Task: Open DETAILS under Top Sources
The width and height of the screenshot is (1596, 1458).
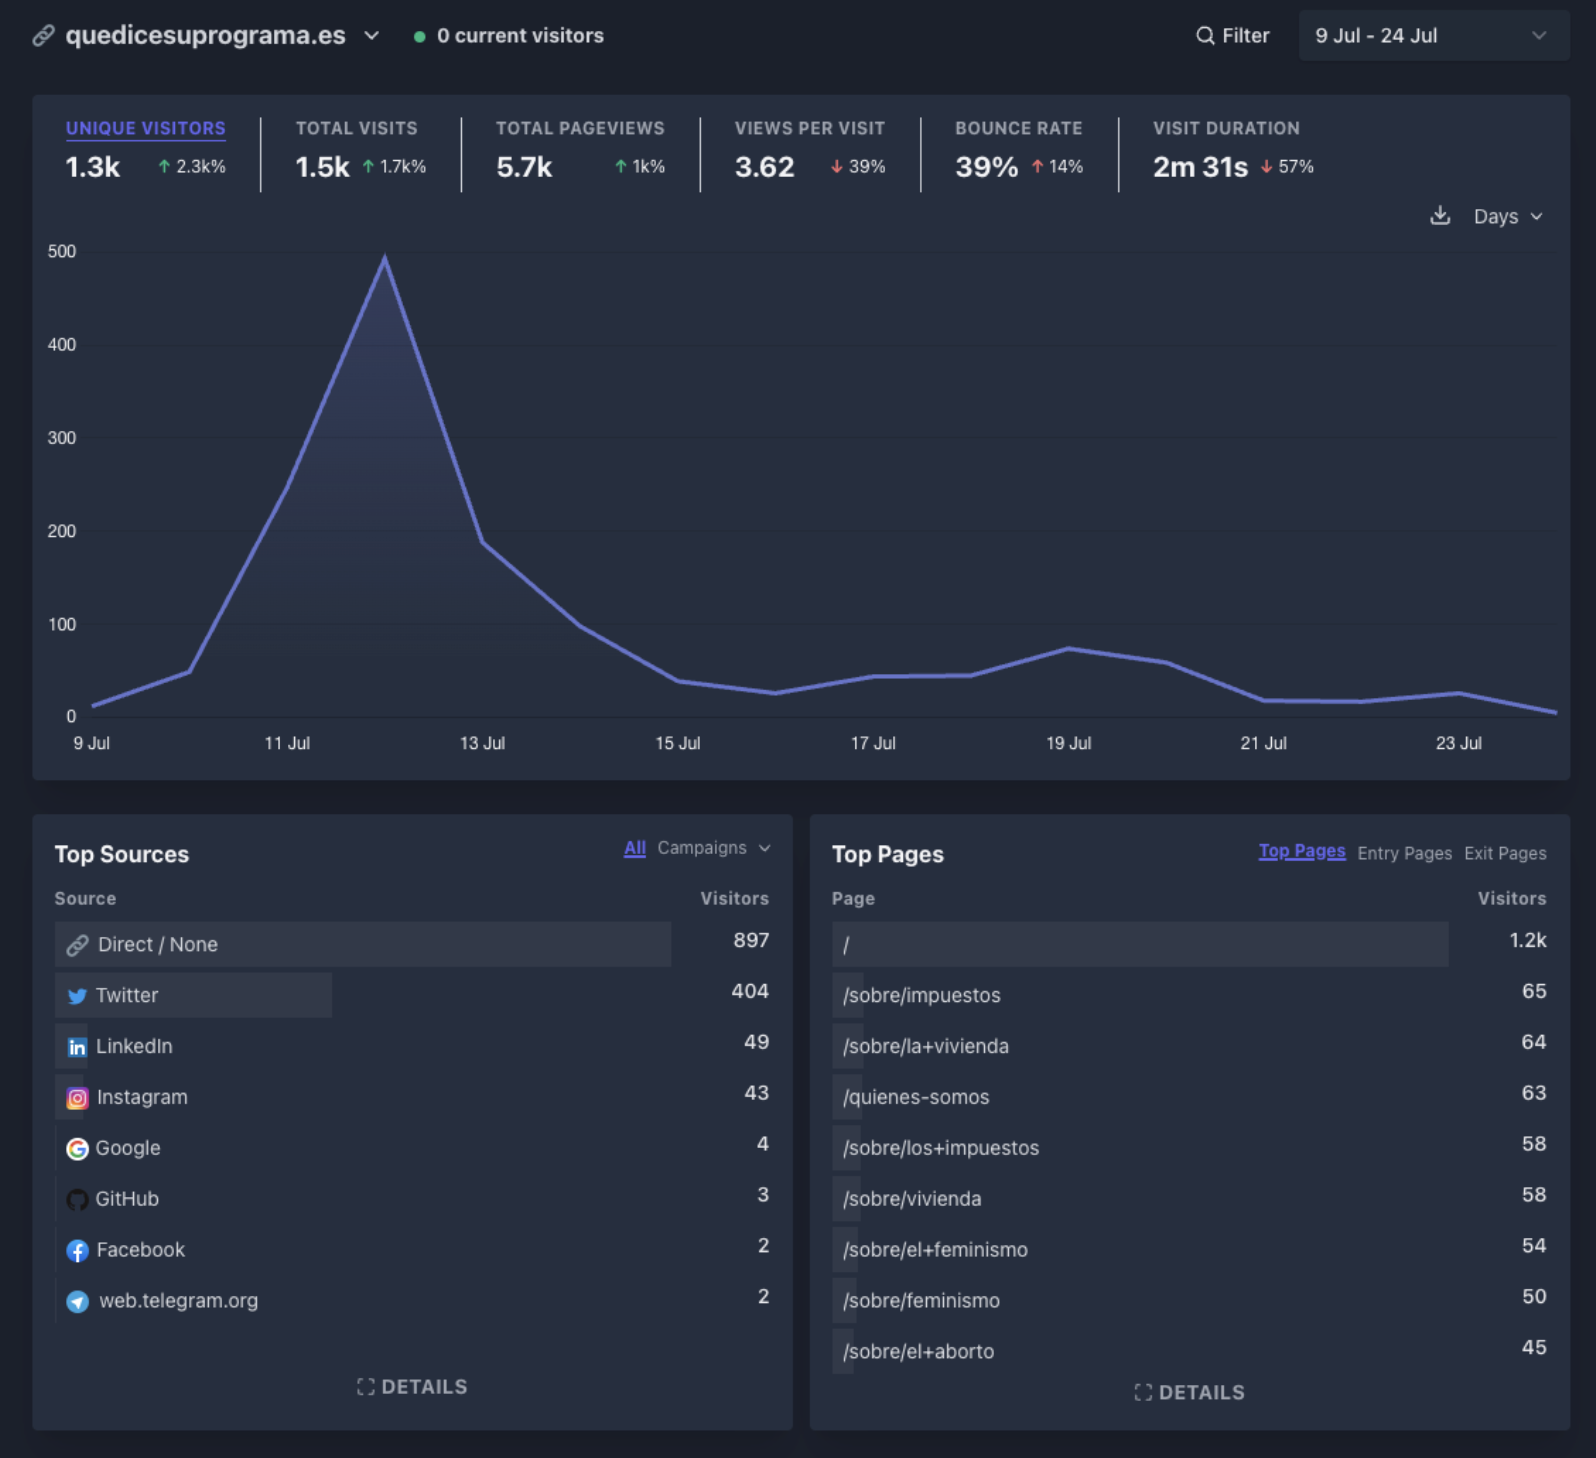Action: [412, 1387]
